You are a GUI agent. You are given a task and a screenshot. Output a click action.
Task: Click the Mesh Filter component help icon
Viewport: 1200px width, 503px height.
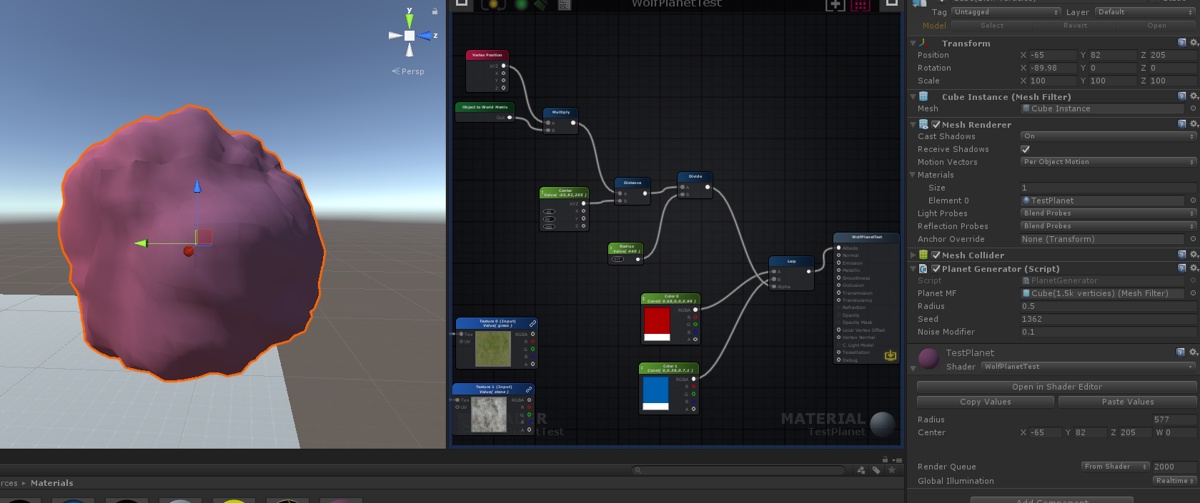click(1182, 97)
